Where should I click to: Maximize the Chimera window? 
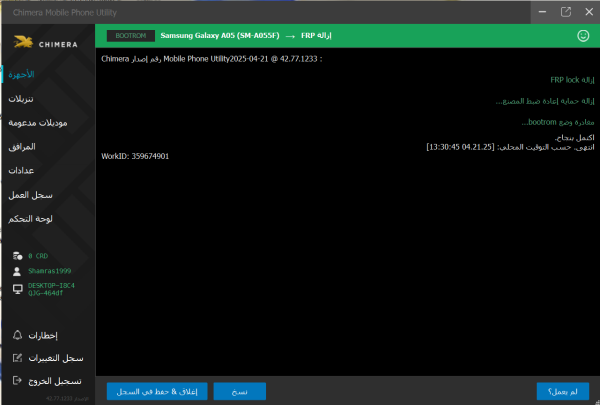pos(566,12)
